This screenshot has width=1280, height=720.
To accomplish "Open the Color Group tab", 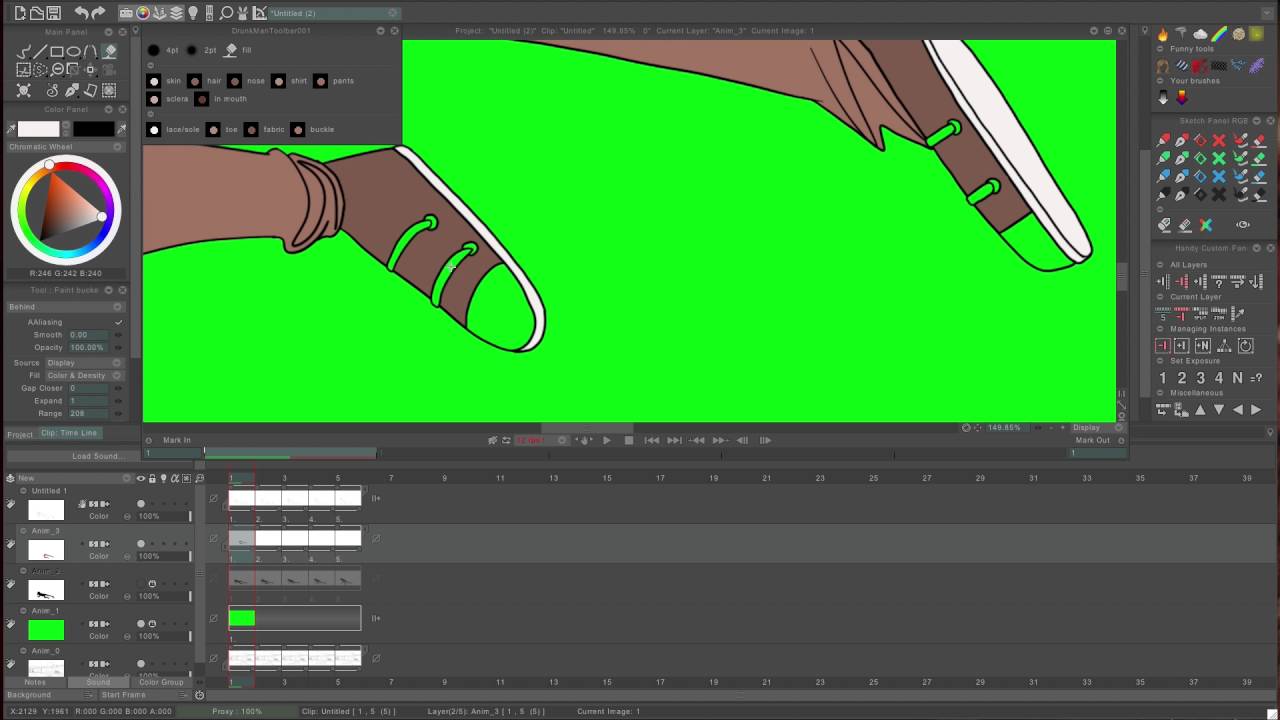I will (x=161, y=683).
